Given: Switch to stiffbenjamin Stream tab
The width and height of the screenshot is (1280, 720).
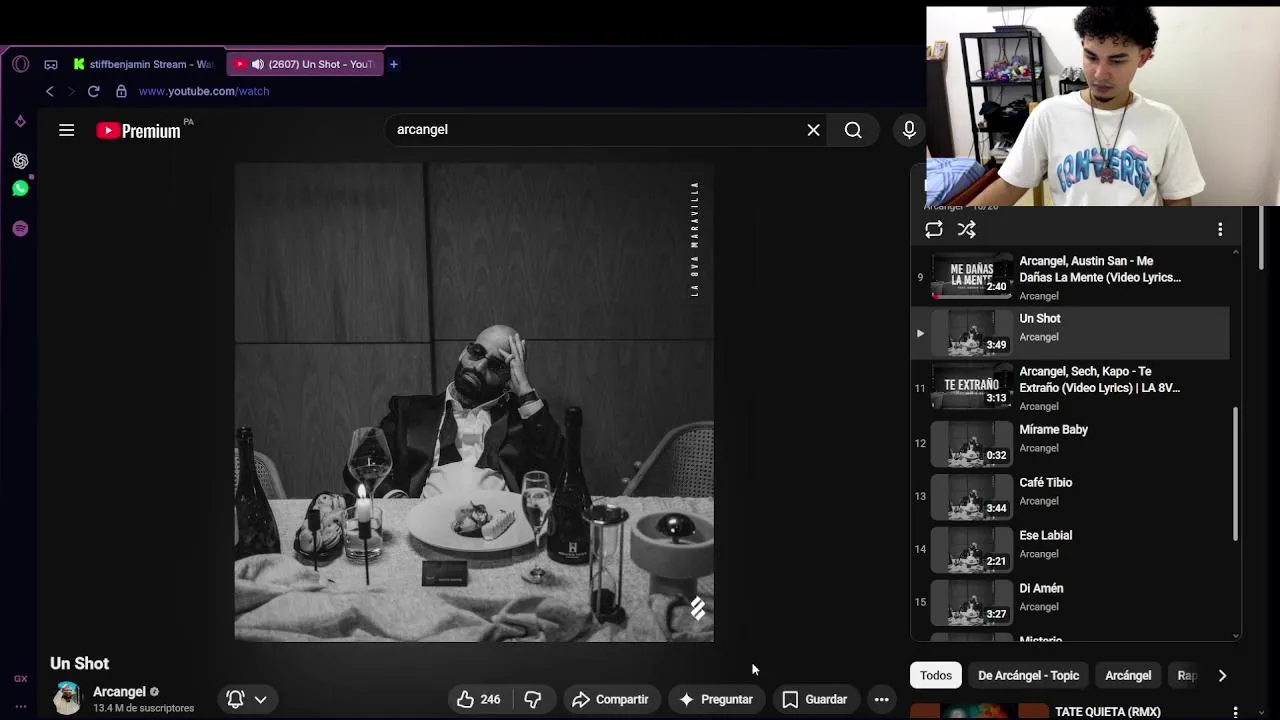Looking at the screenshot, I should coord(143,64).
